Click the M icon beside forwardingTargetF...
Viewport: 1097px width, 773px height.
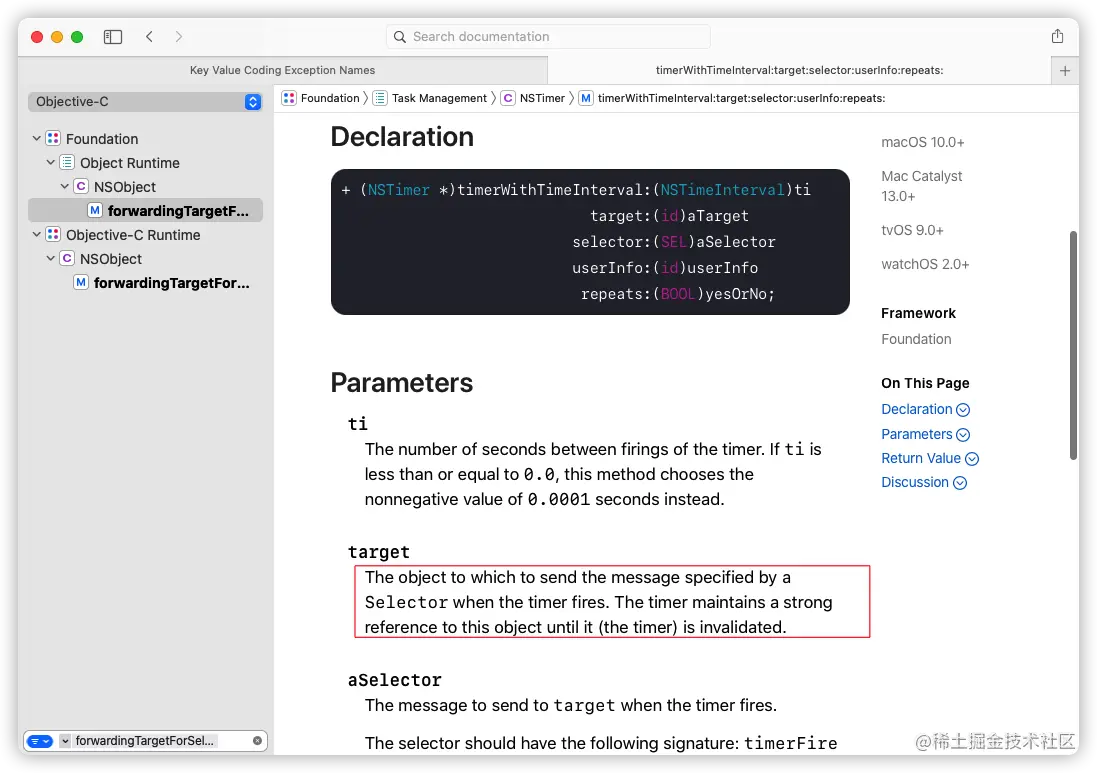(94, 210)
